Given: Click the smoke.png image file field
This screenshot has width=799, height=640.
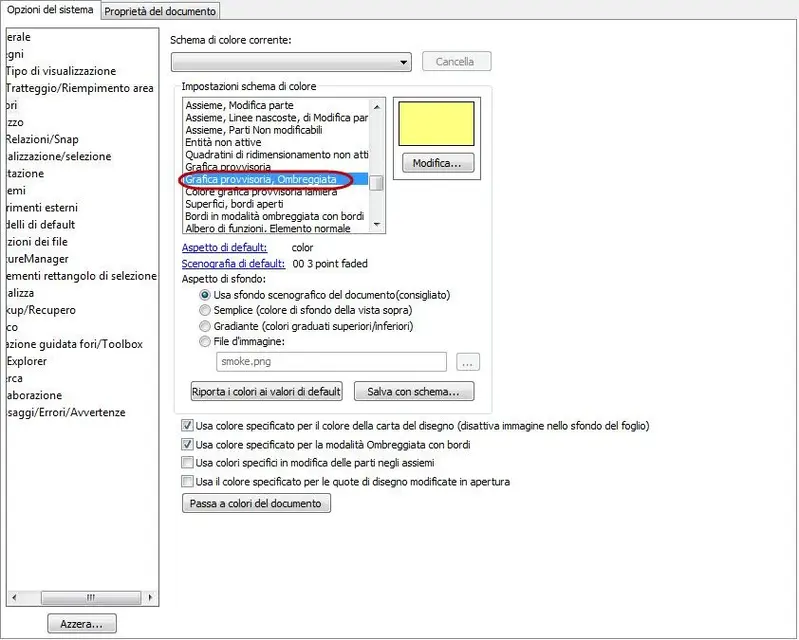Looking at the screenshot, I should pyautogui.click(x=331, y=362).
